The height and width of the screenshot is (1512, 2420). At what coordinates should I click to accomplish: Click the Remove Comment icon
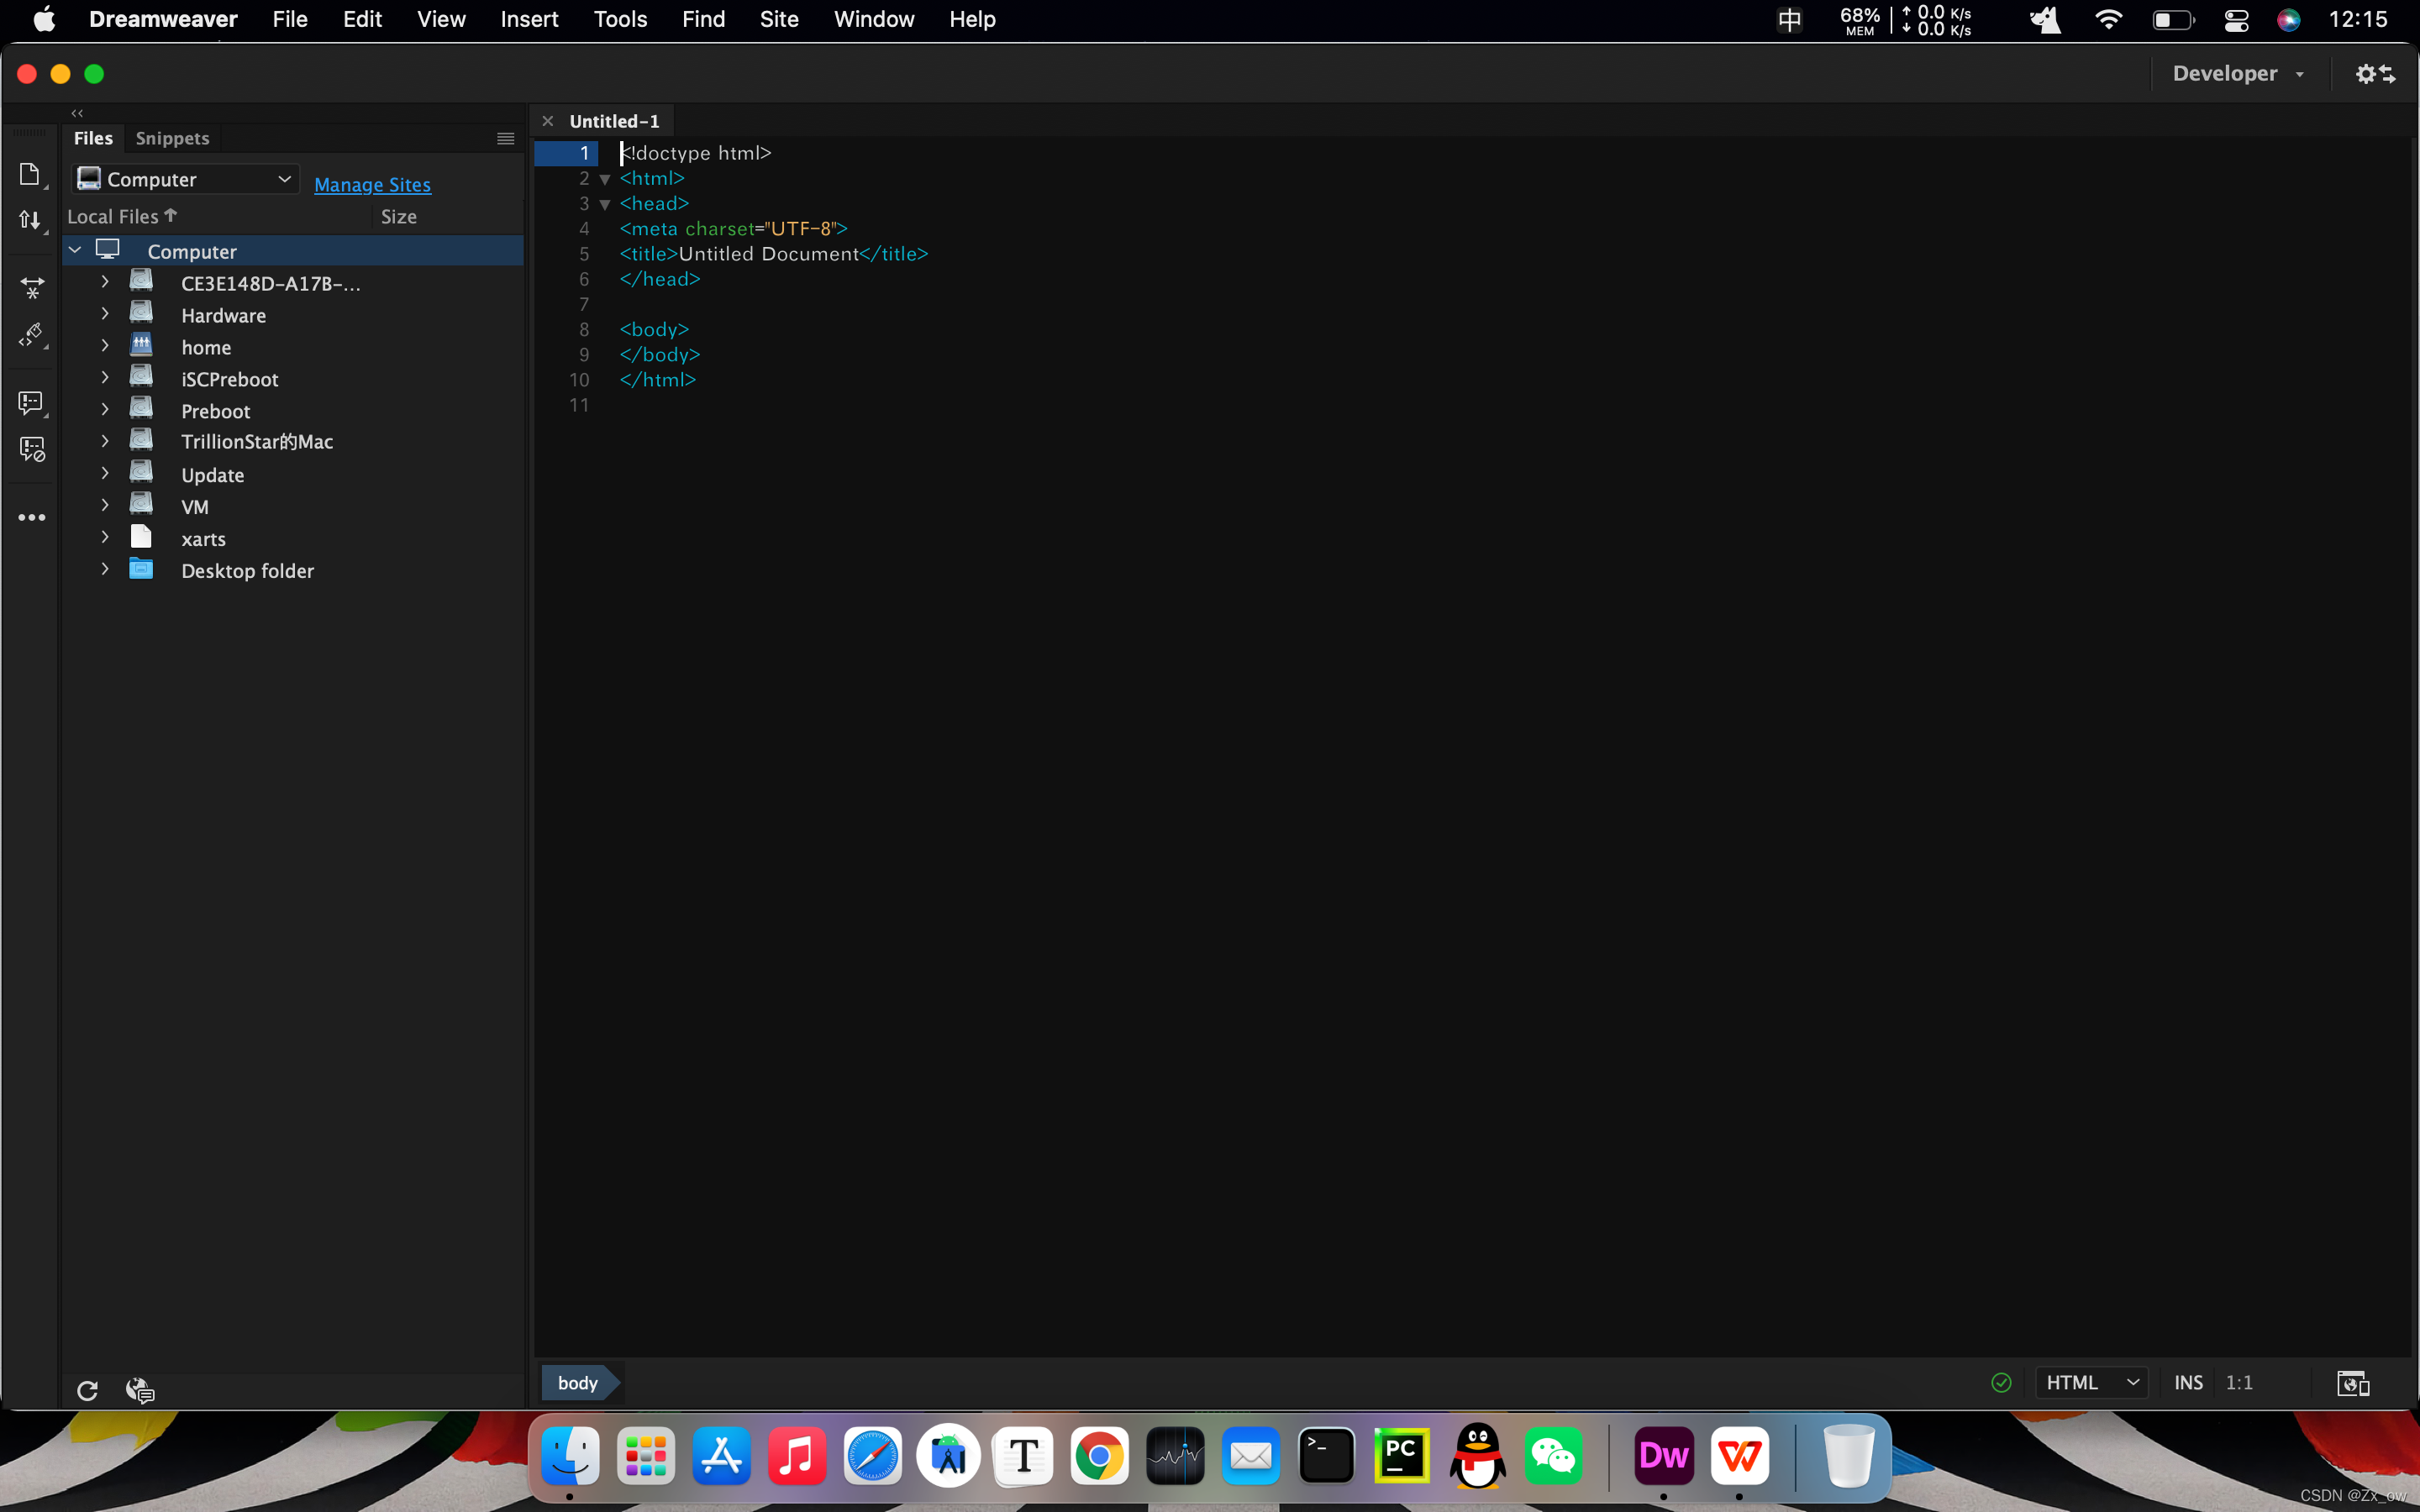pos(32,450)
